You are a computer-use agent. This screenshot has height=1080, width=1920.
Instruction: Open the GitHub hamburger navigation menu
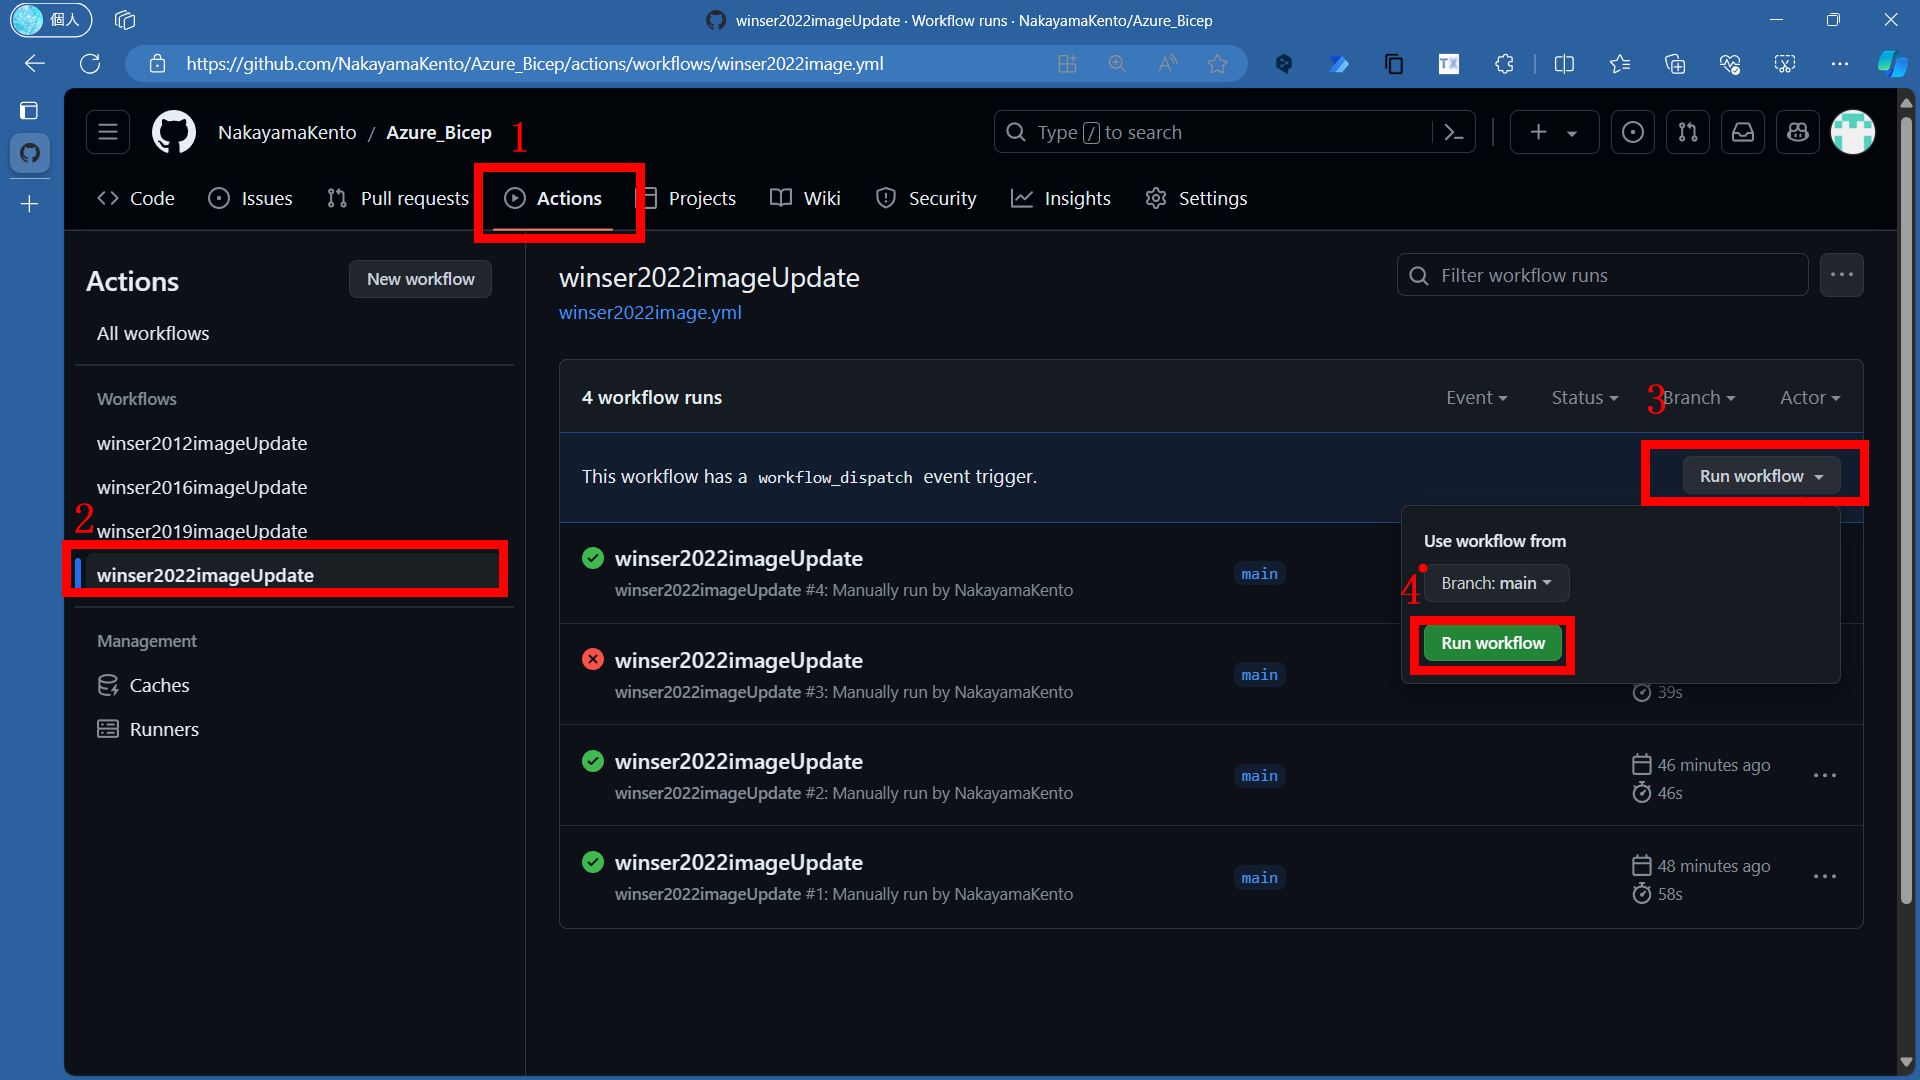108,132
